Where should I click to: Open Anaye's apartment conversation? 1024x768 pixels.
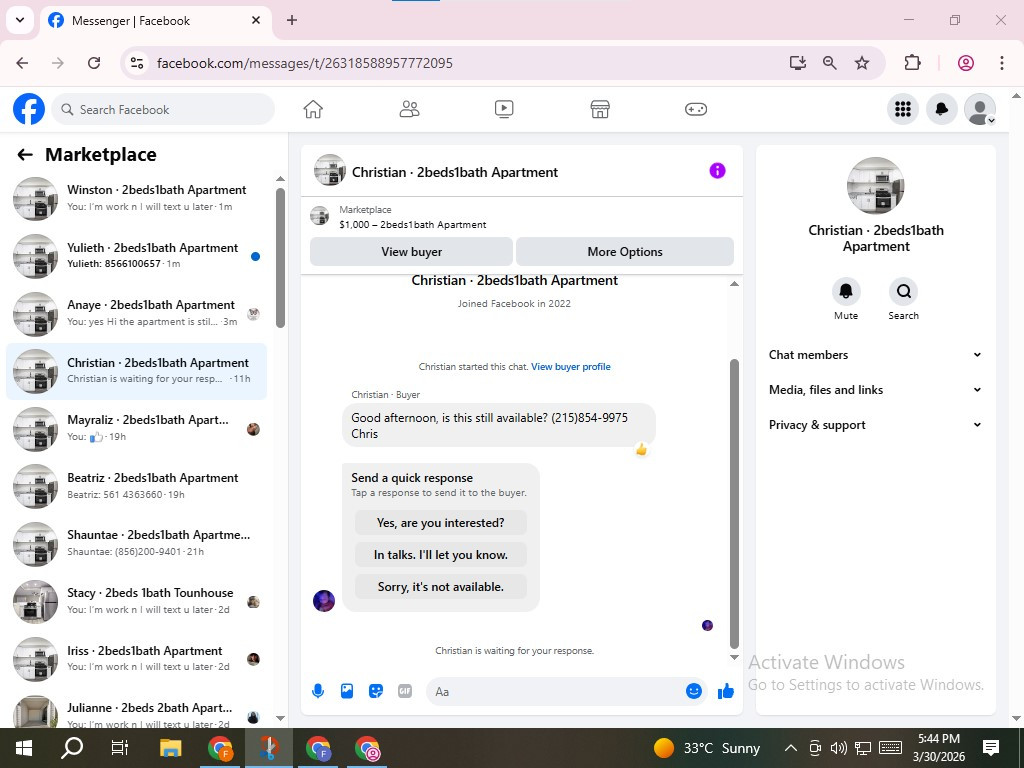tap(136, 313)
